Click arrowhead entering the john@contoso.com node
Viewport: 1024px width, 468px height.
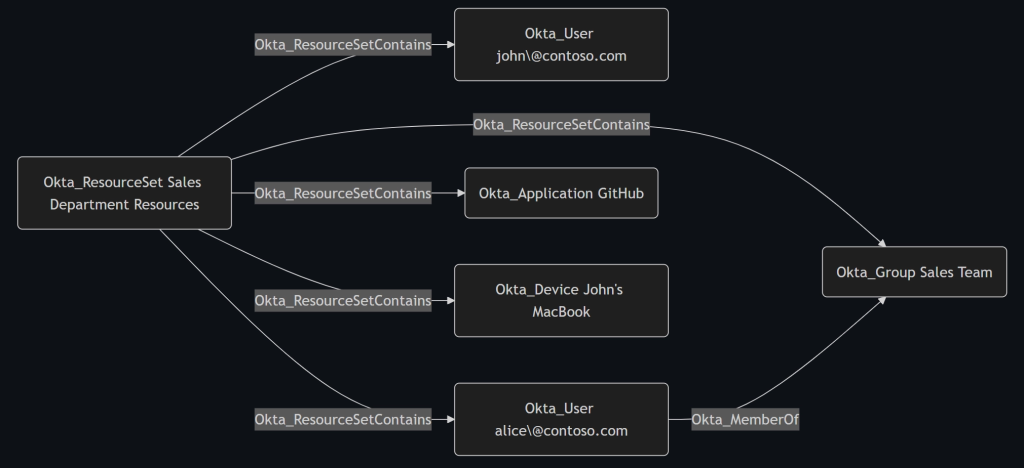tap(450, 45)
